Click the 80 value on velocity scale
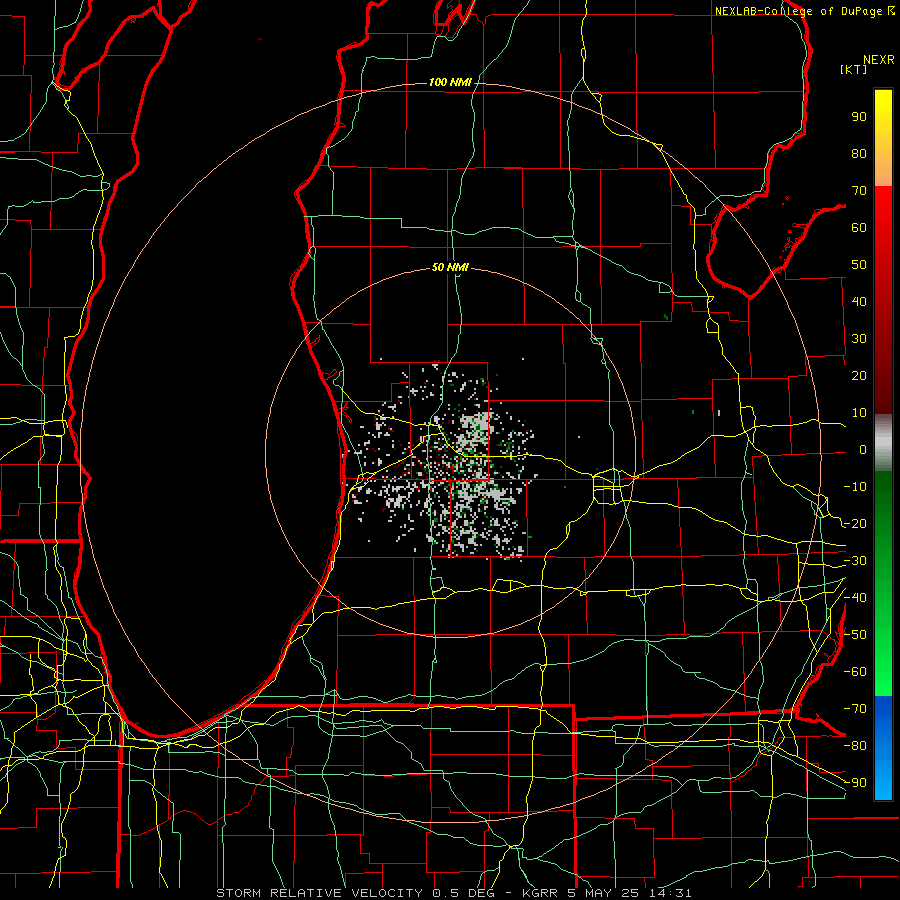This screenshot has height=900, width=900. point(859,153)
